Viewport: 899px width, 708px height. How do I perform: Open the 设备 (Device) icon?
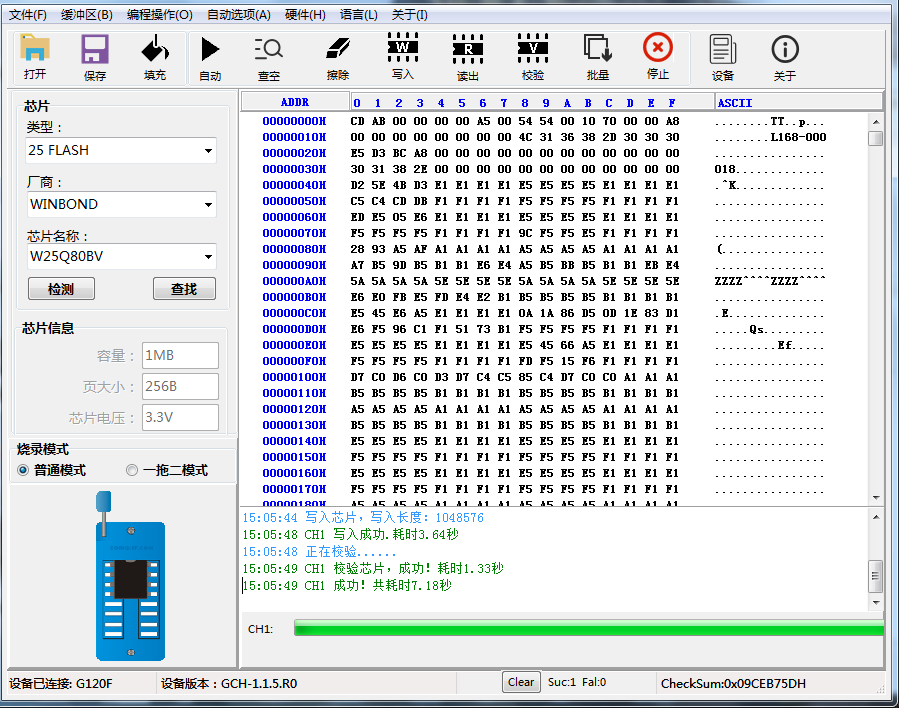pos(722,49)
